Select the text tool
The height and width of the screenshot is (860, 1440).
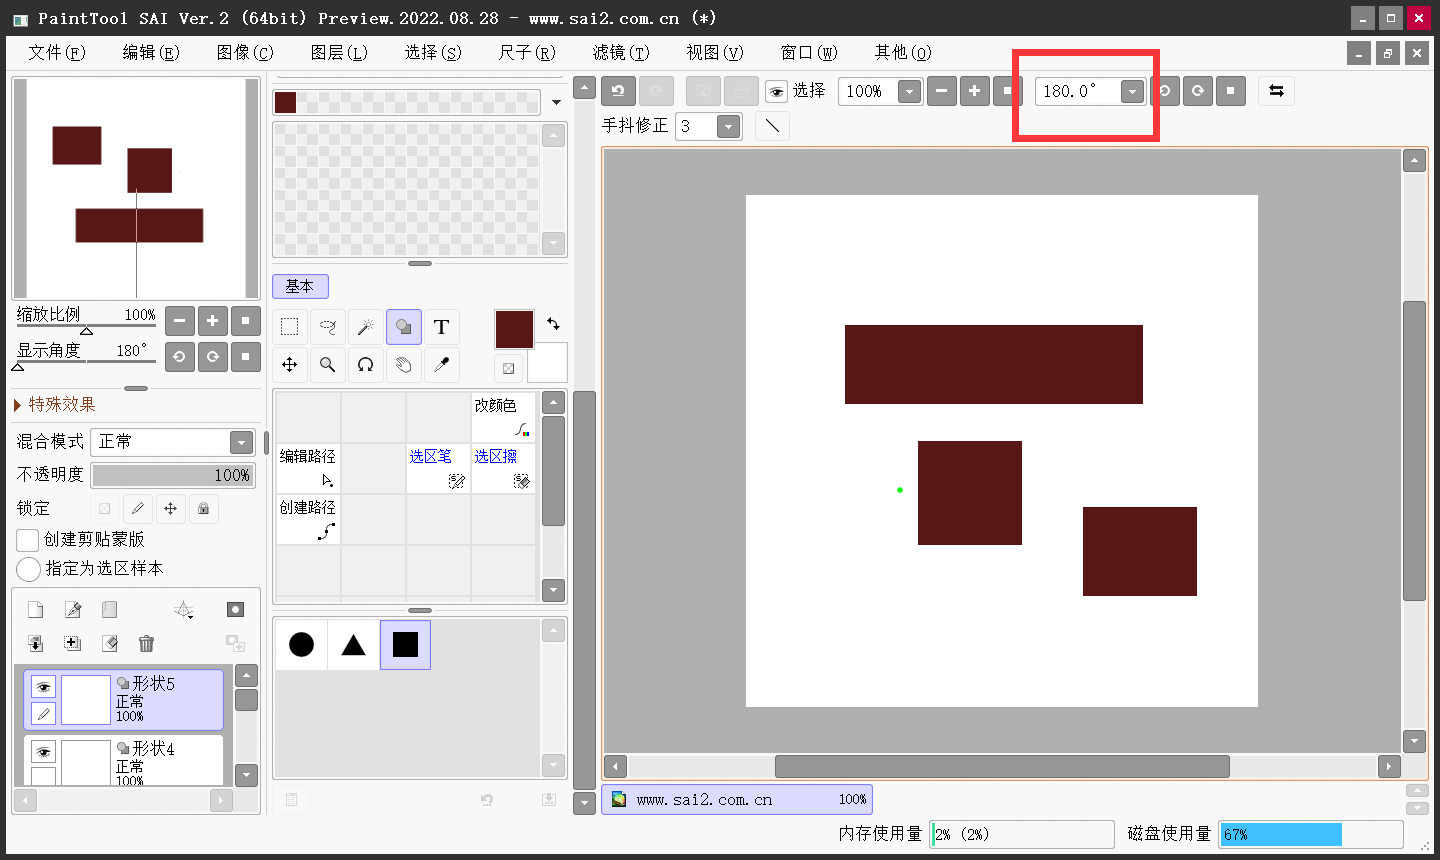441,327
